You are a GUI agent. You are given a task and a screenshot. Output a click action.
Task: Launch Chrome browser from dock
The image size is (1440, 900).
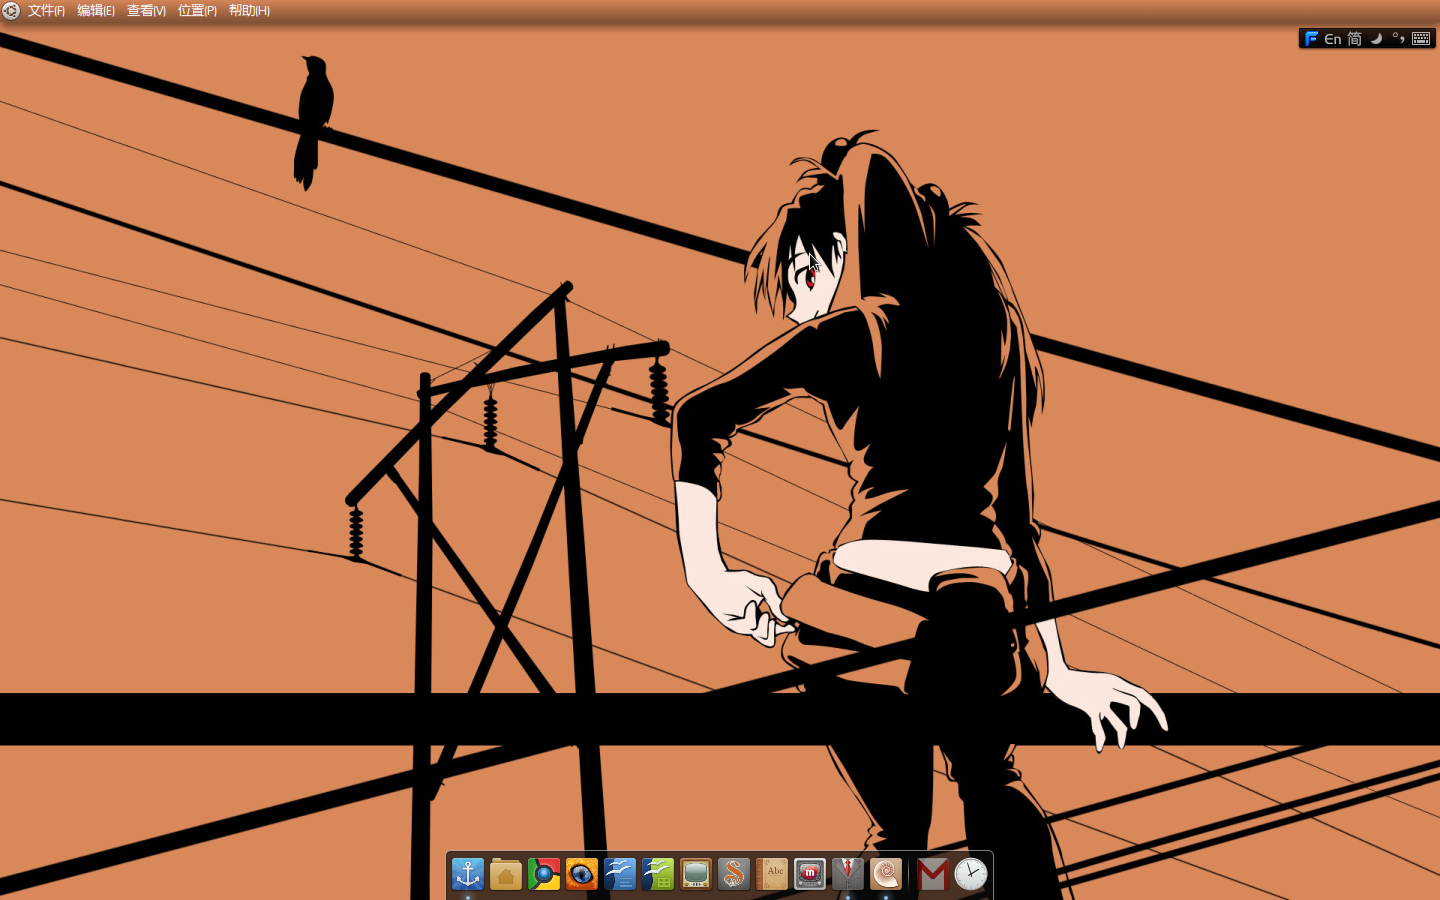[x=544, y=874]
